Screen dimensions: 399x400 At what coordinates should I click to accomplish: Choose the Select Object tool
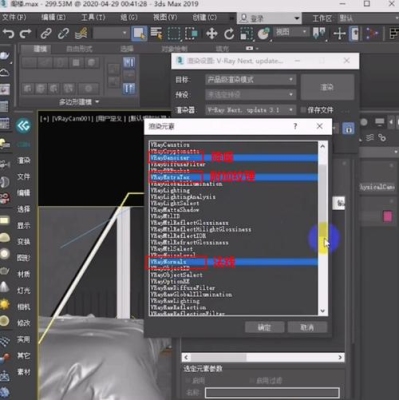(x=139, y=33)
